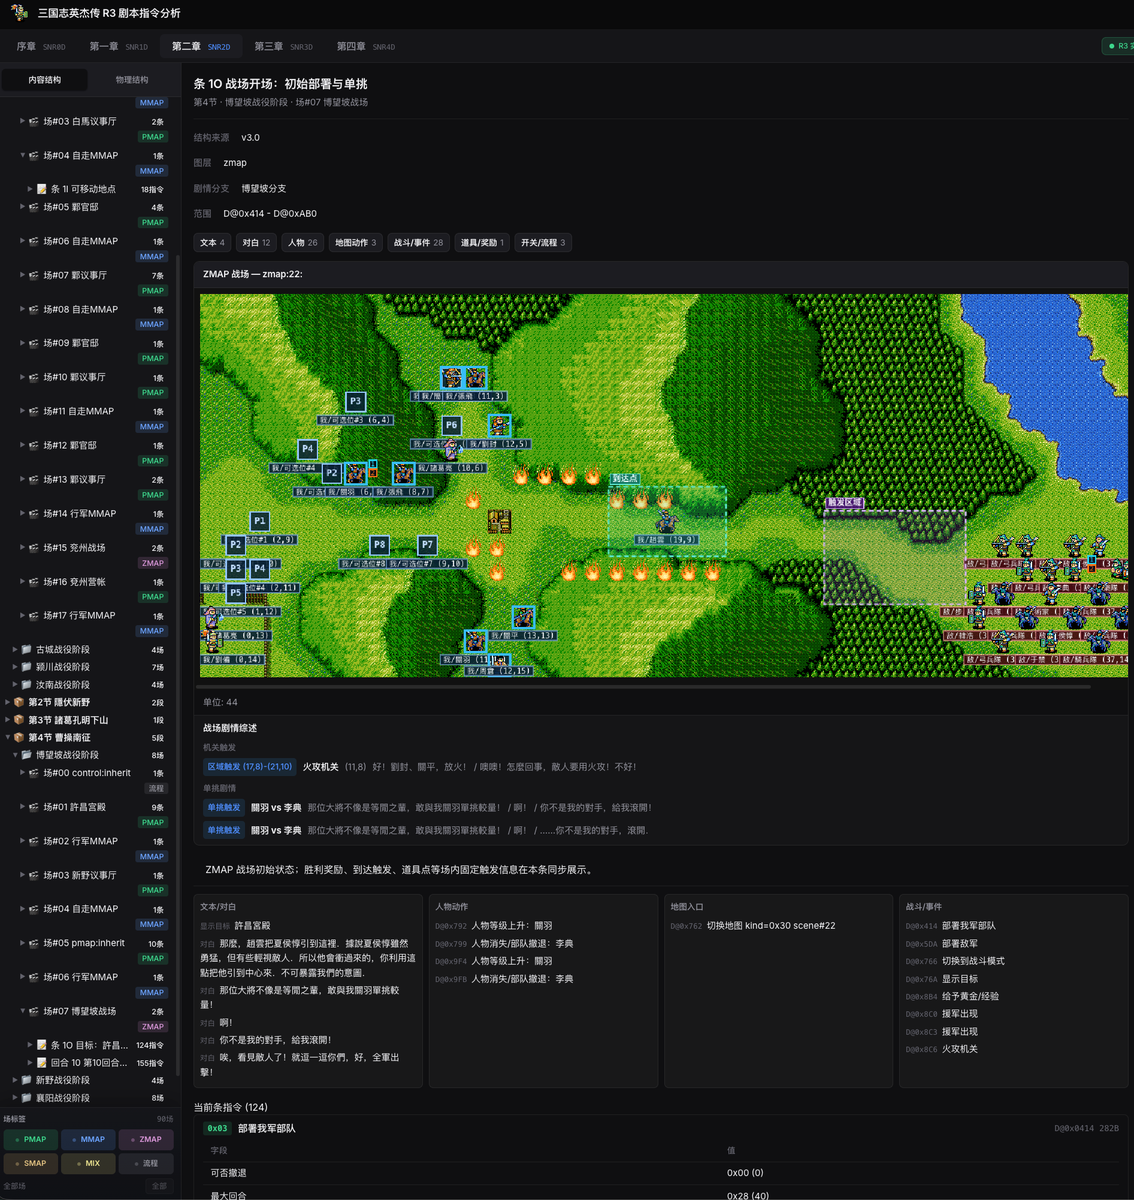Click package icon of 第2节 隱伏新野
The height and width of the screenshot is (1200, 1134).
tap(19, 702)
